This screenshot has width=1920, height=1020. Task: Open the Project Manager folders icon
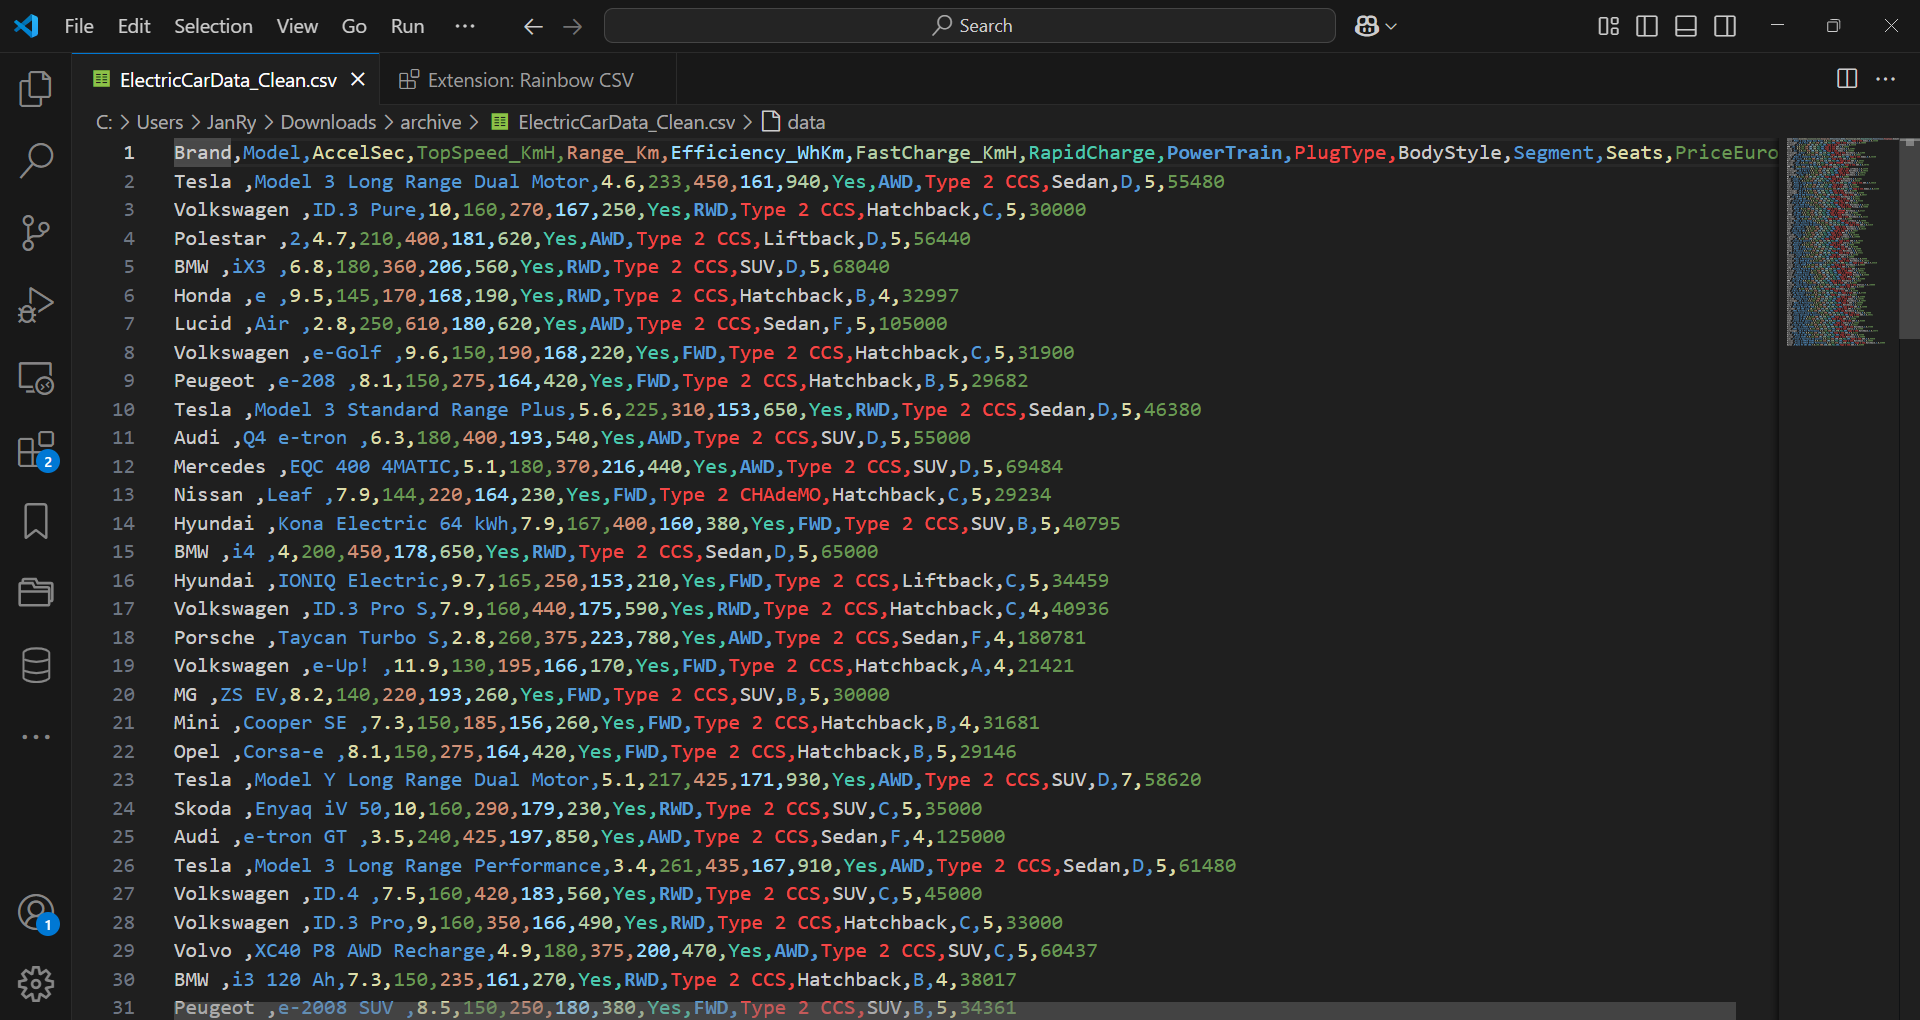(36, 593)
